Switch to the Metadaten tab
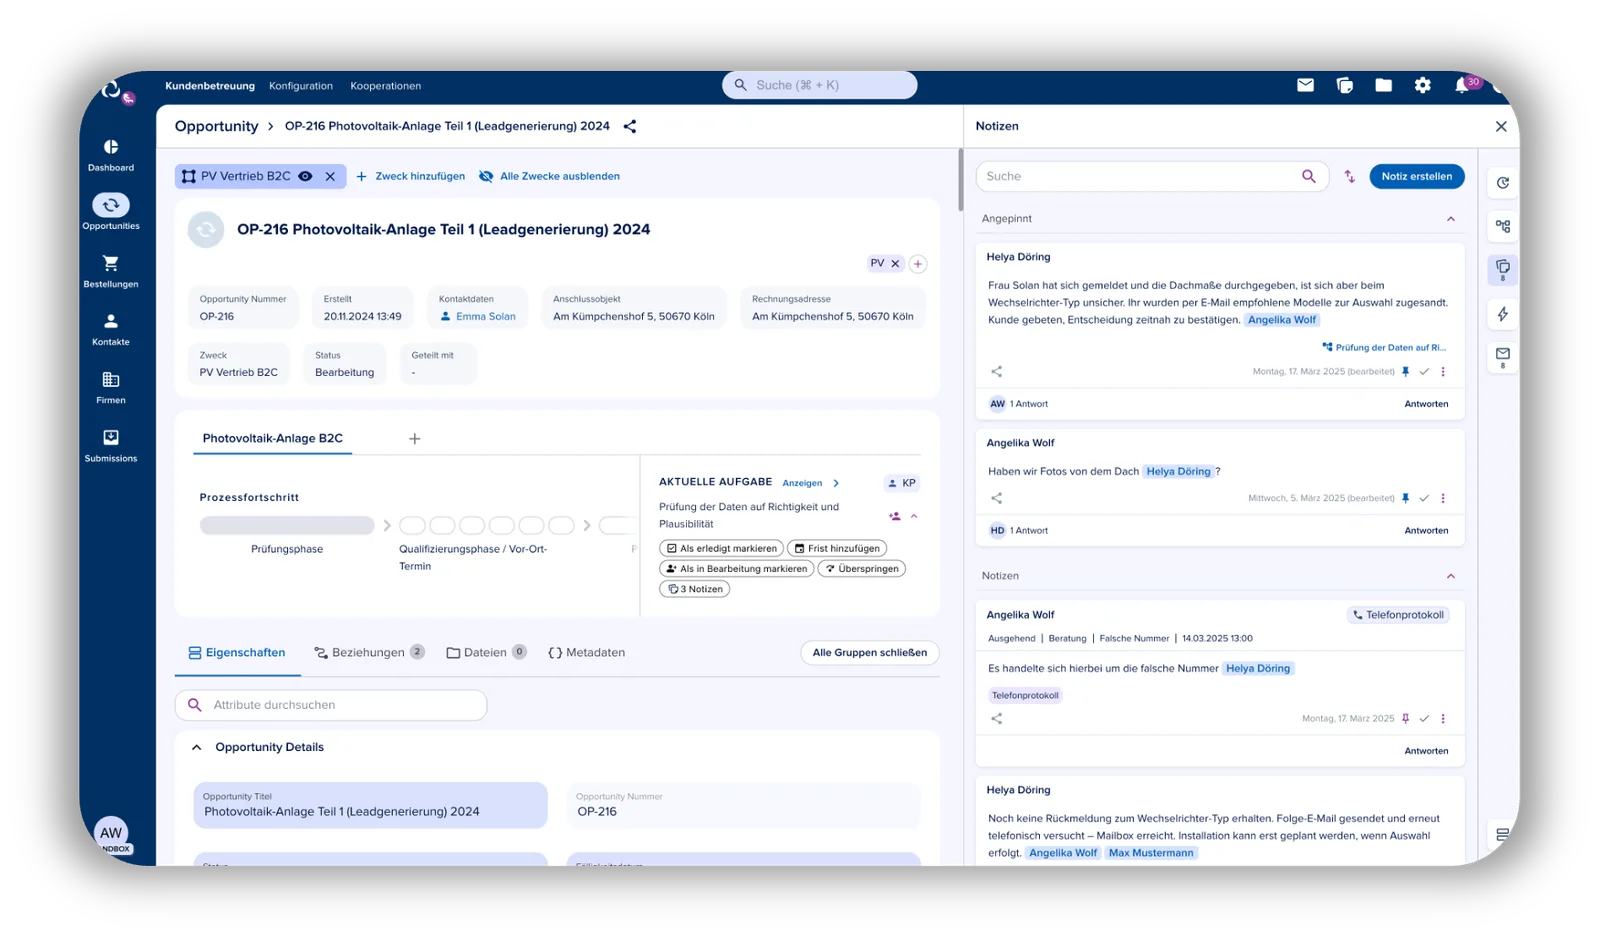 pyautogui.click(x=587, y=652)
